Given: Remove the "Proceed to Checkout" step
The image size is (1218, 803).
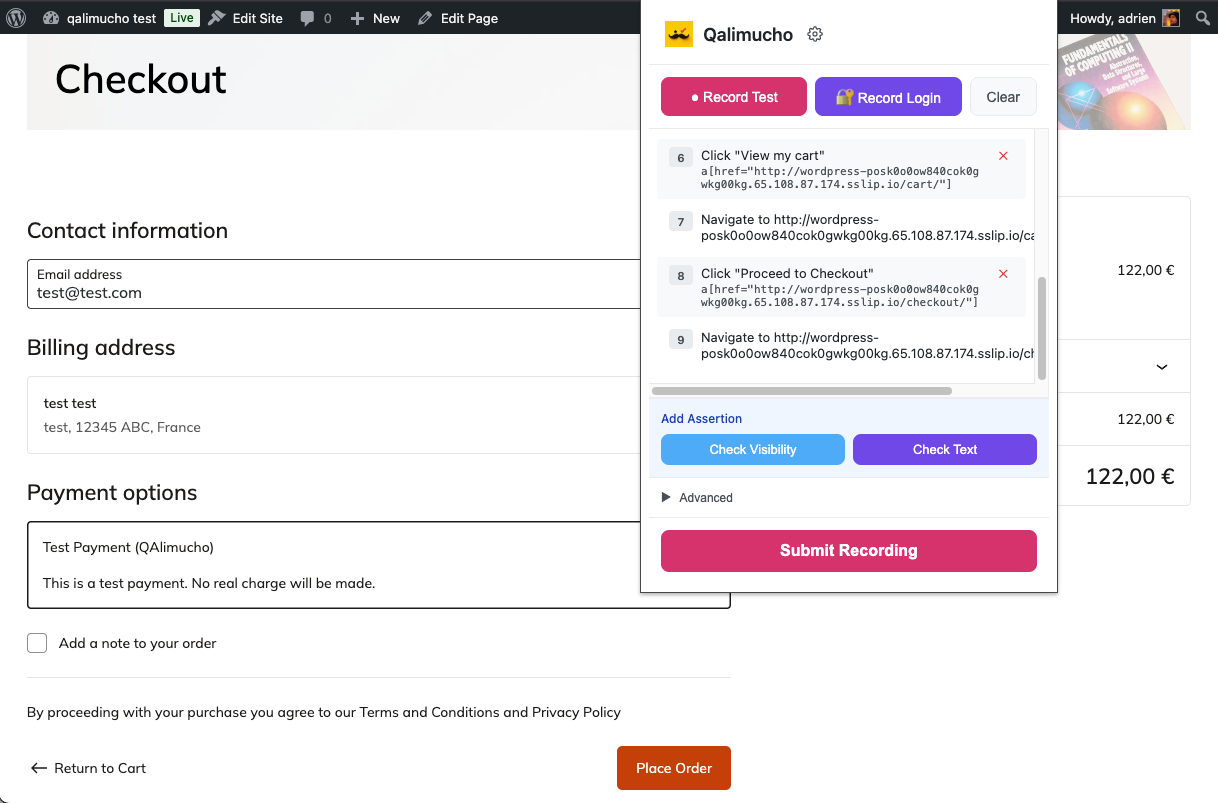Looking at the screenshot, I should click(x=1003, y=272).
